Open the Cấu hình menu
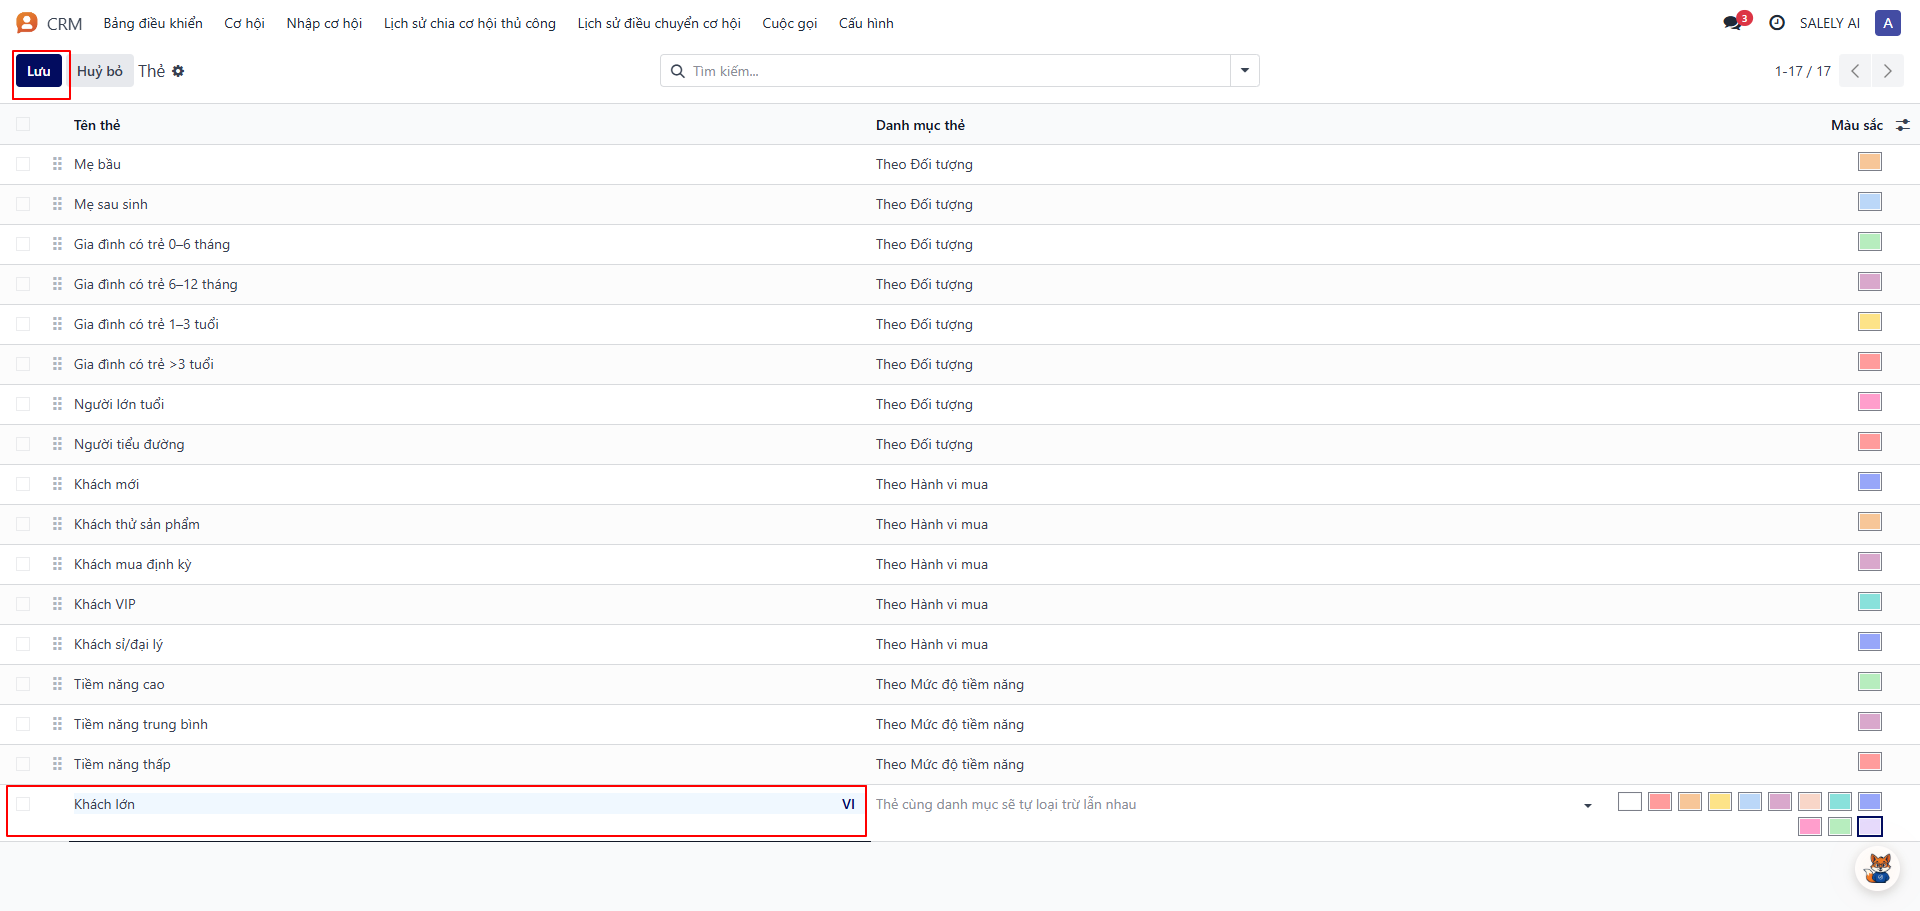This screenshot has width=1920, height=911. click(x=866, y=23)
